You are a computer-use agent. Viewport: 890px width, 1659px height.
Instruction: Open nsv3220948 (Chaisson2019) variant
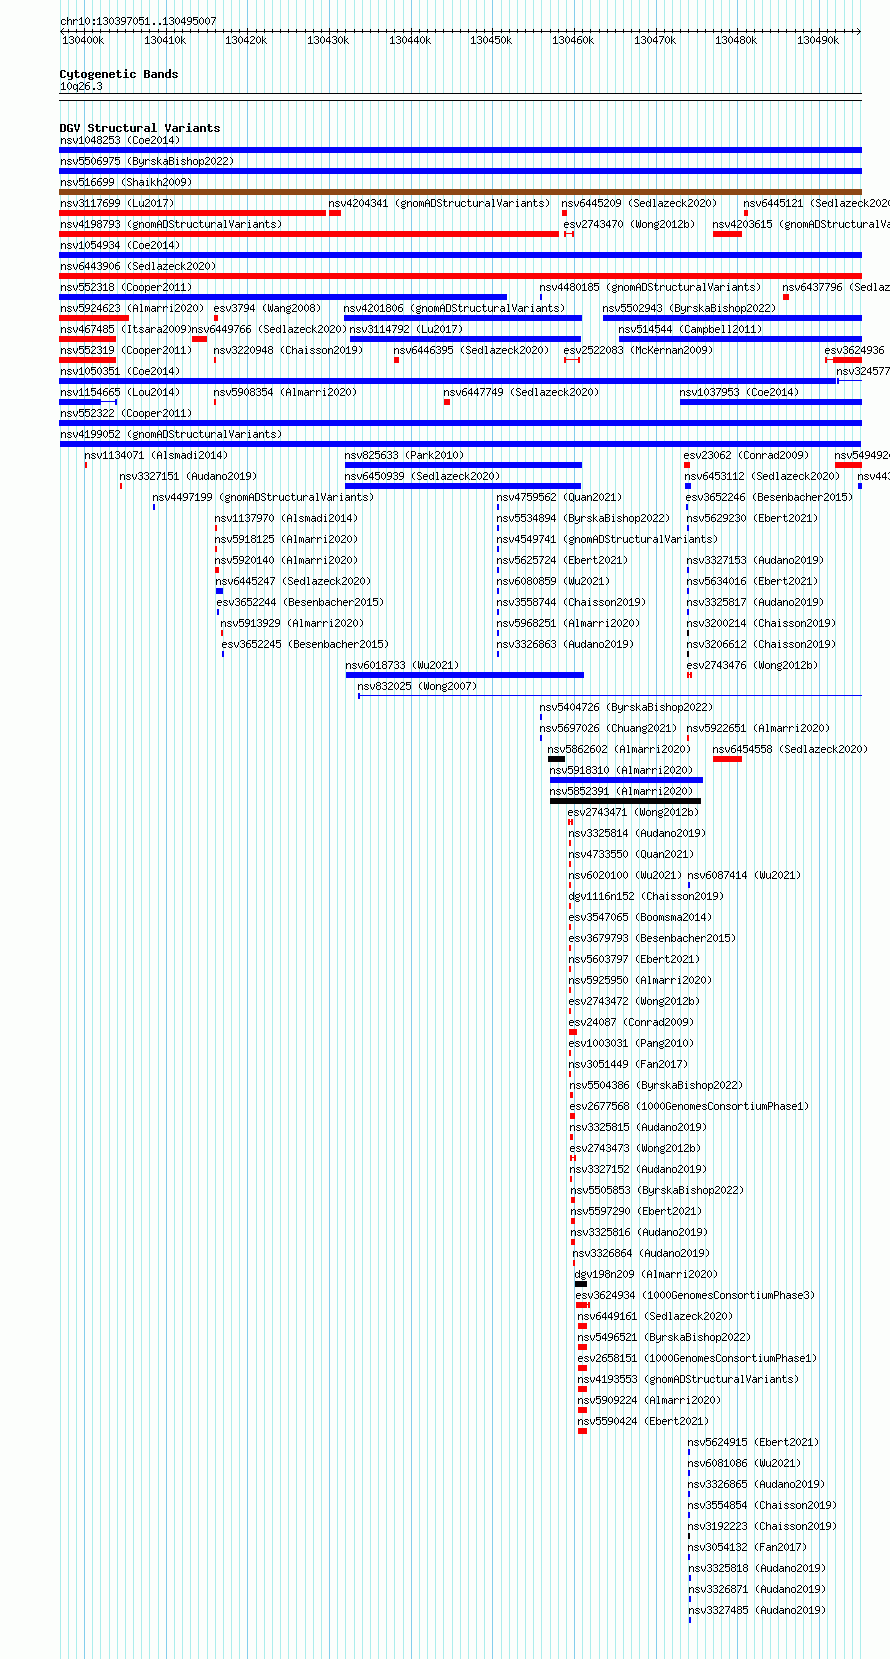point(289,350)
